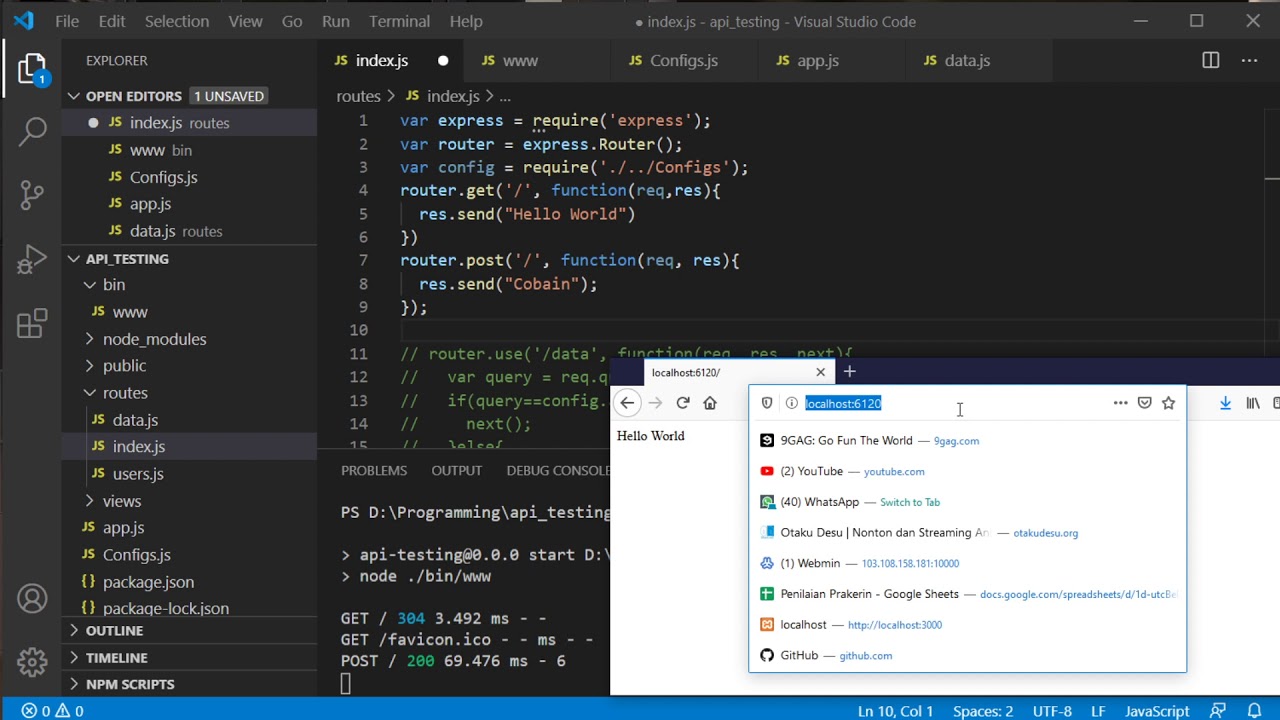Viewport: 1280px width, 720px height.
Task: Change the UTF-8 file encoding
Action: point(1052,711)
